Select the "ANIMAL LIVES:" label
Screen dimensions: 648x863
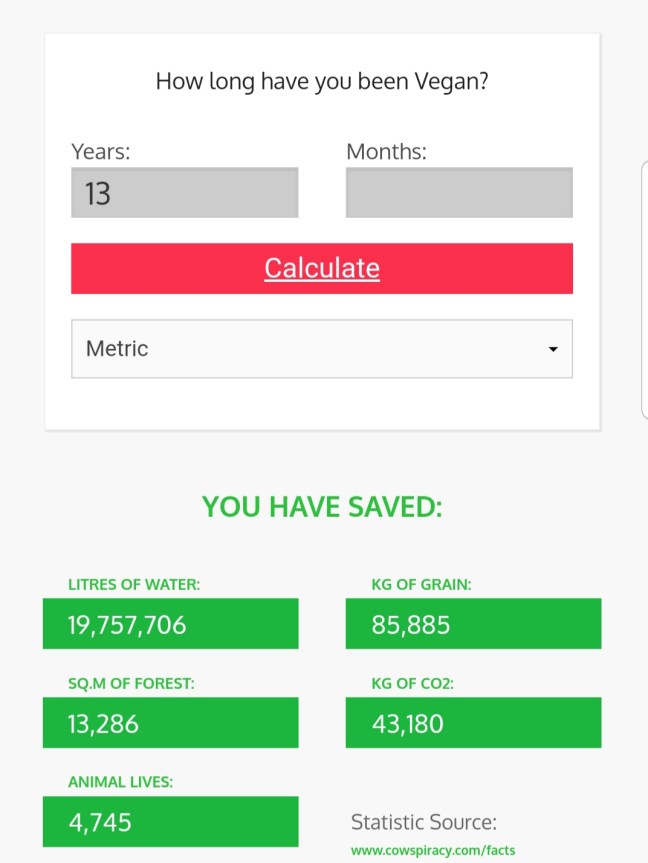(120, 782)
